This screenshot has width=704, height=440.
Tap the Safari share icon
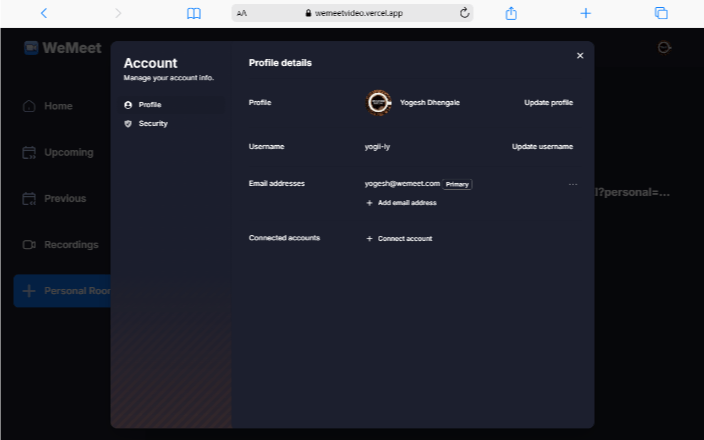click(x=511, y=13)
